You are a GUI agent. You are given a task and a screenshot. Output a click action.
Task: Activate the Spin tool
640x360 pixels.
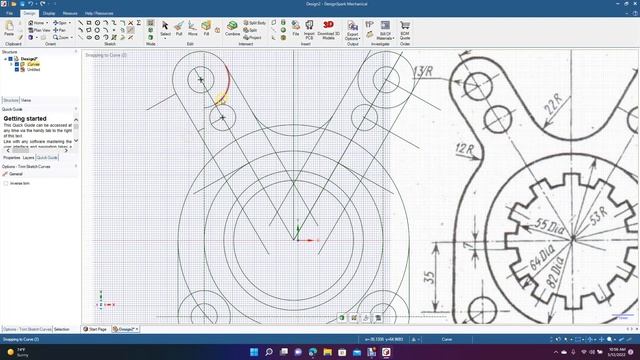point(60,23)
